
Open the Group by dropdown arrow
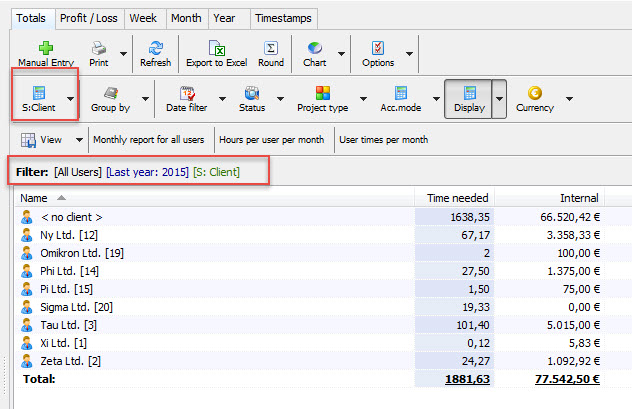145,100
